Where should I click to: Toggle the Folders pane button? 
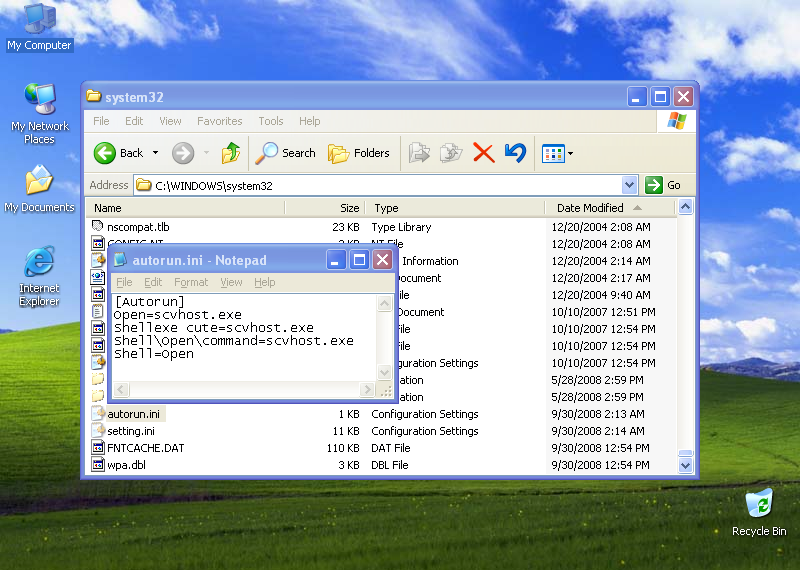click(358, 153)
